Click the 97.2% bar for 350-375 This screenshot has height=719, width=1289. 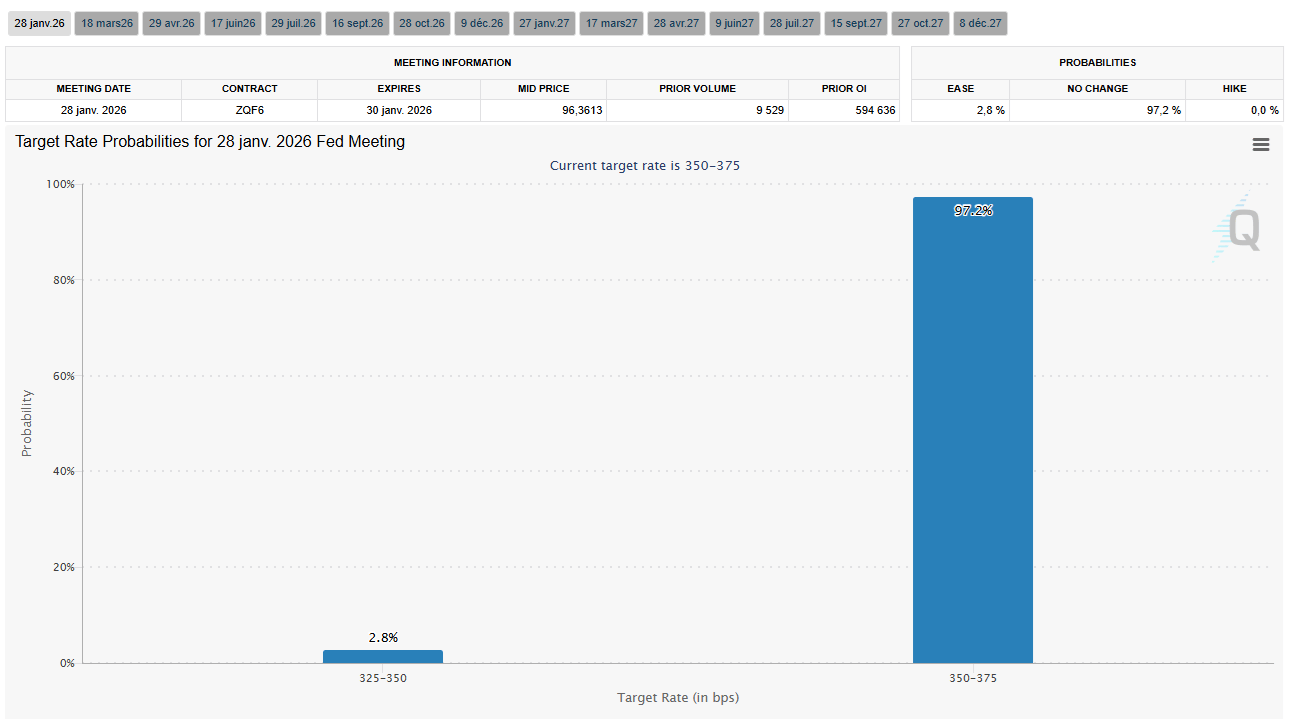[972, 430]
